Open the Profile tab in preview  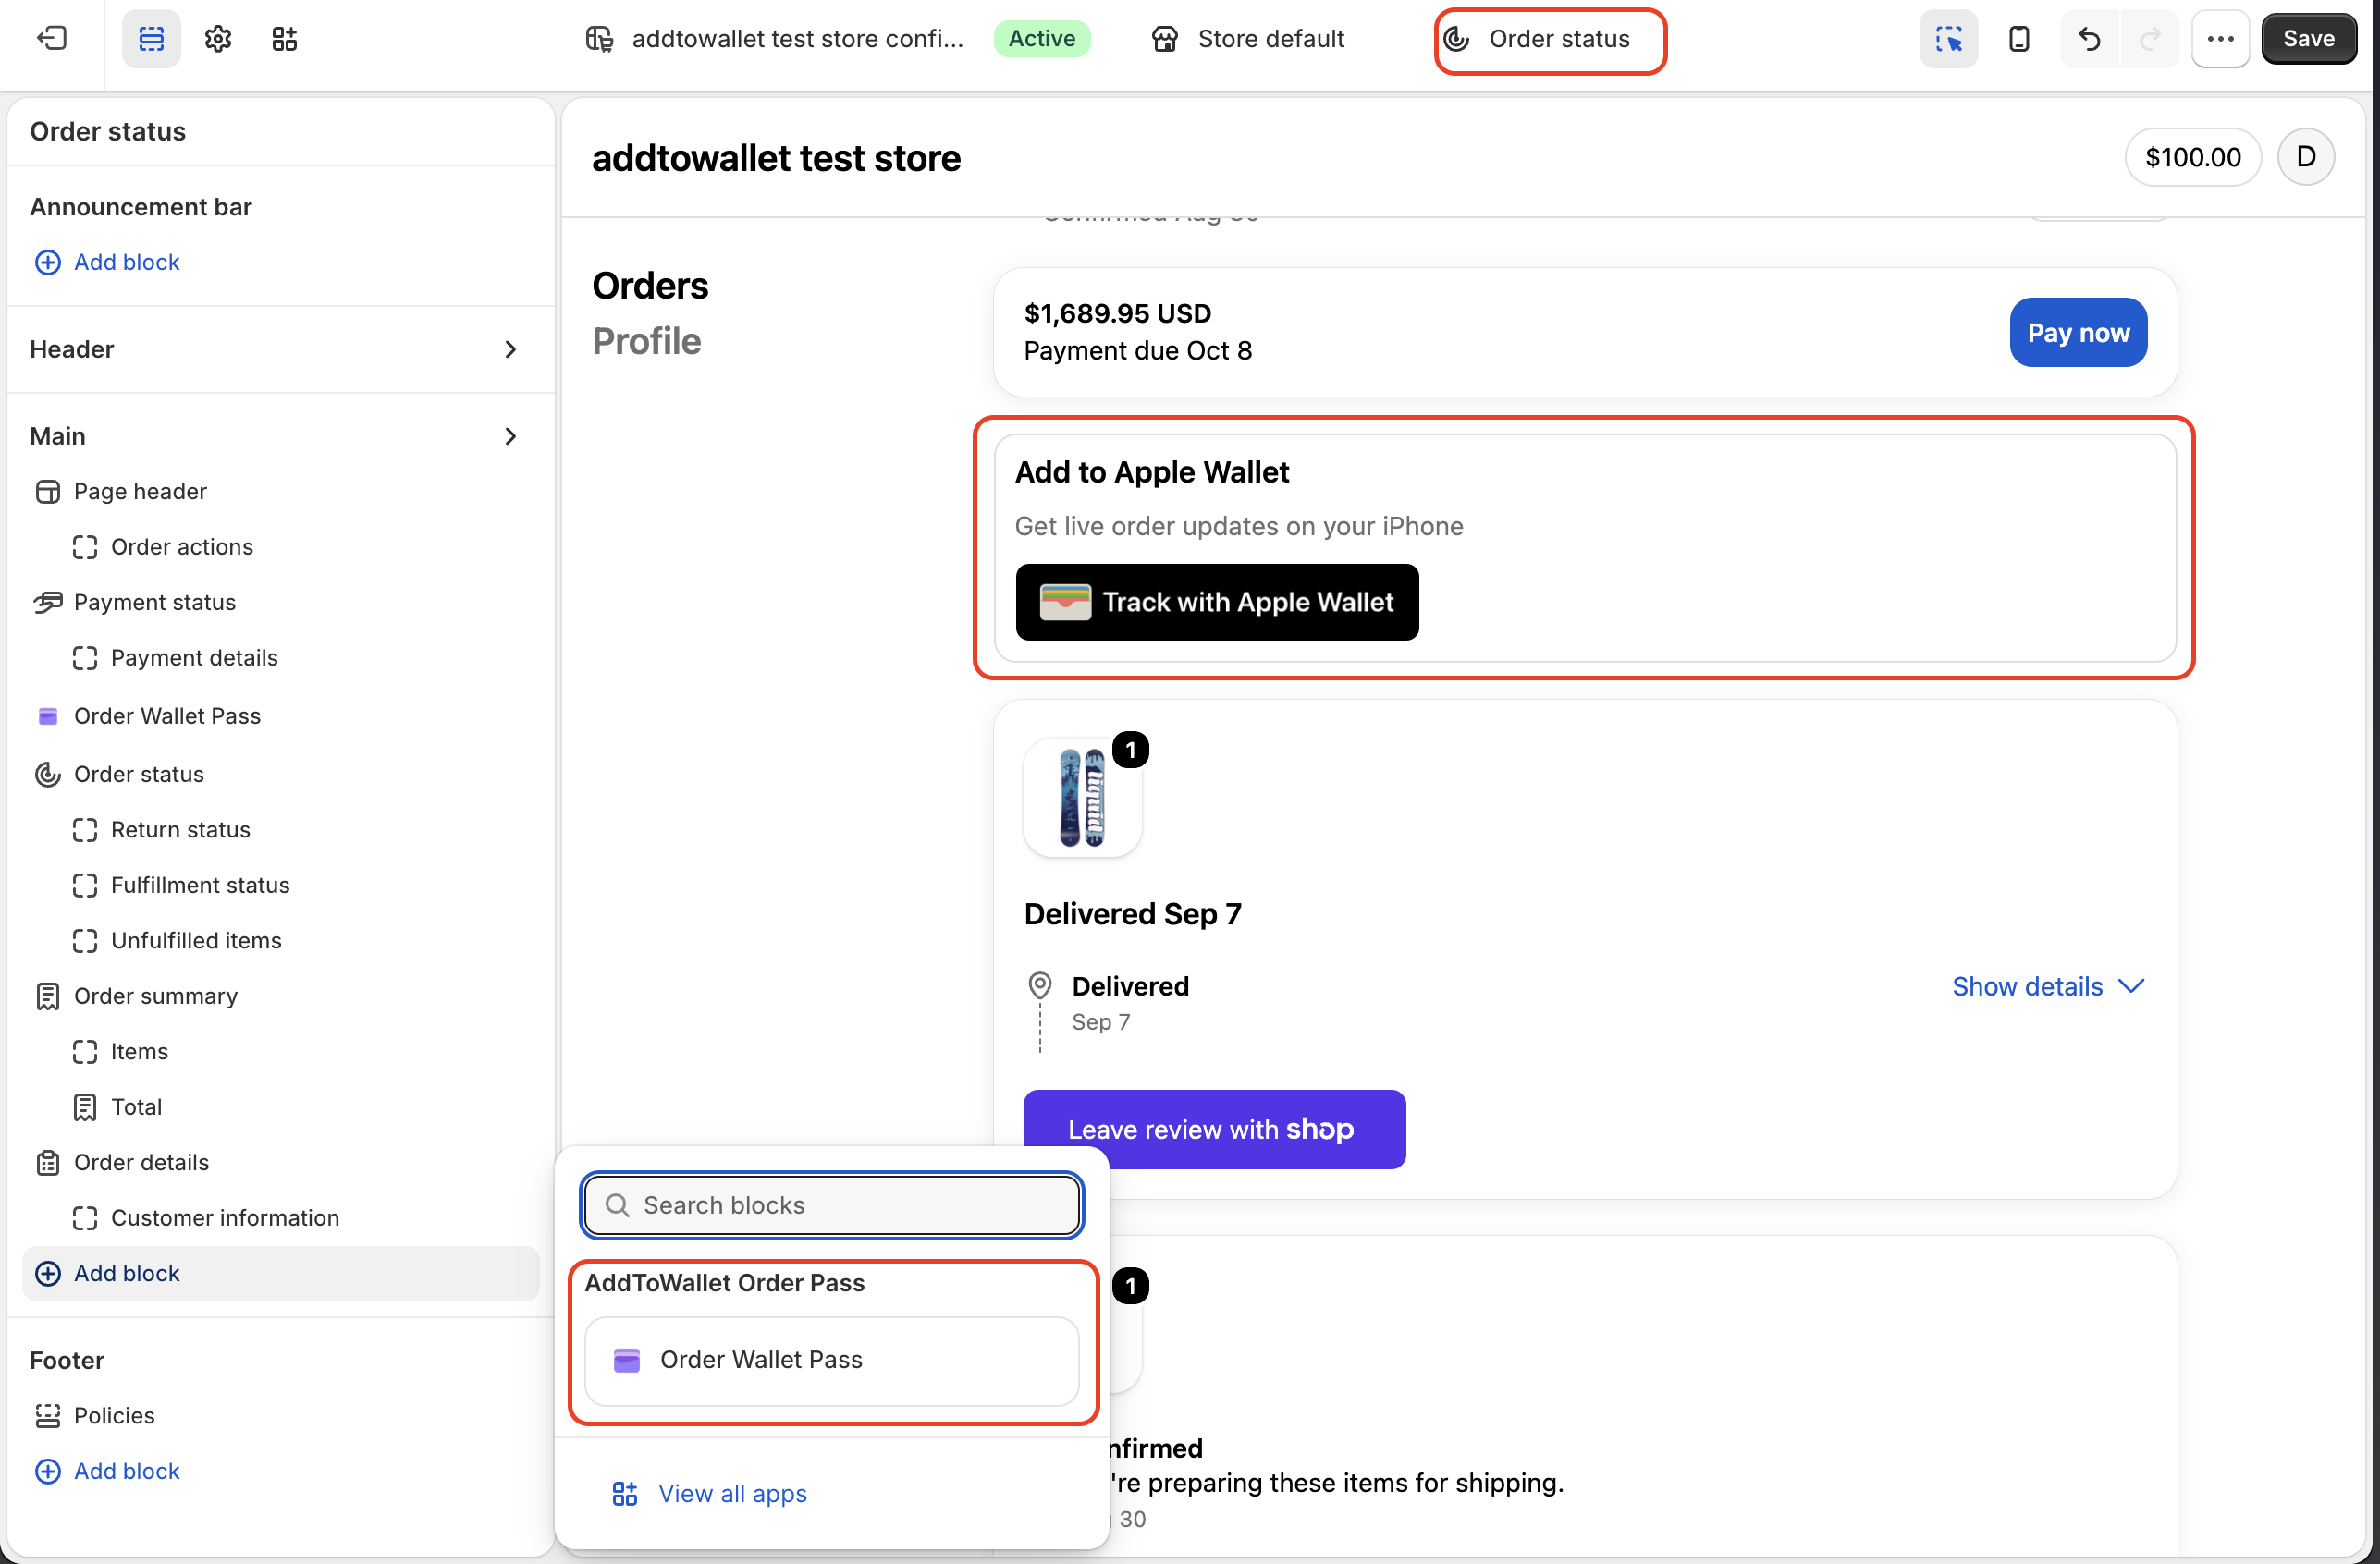click(646, 341)
